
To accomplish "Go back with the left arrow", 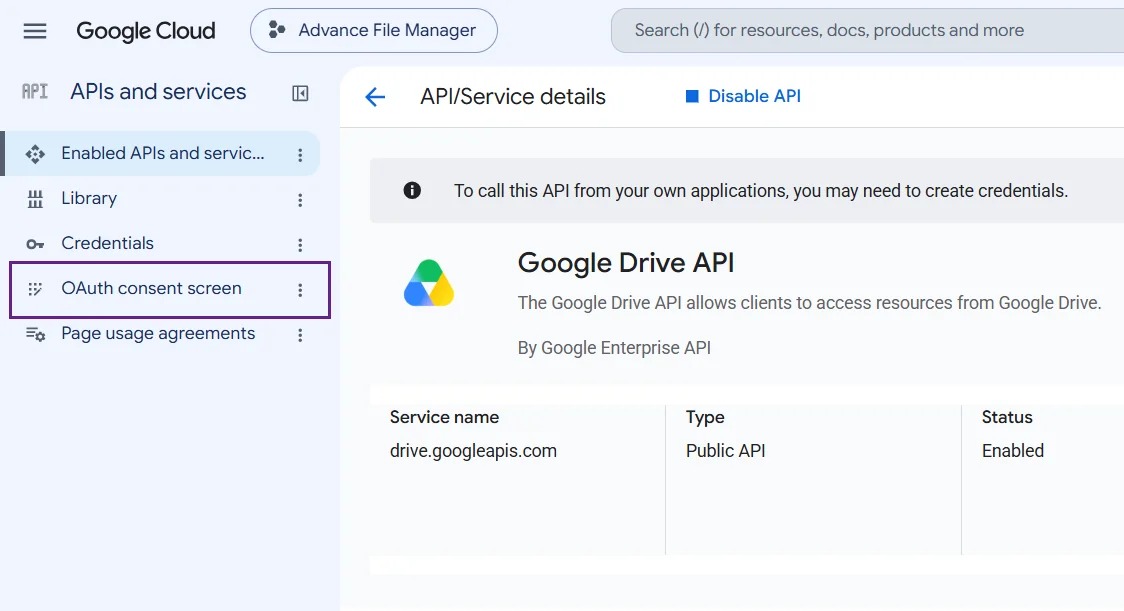I will click(375, 97).
